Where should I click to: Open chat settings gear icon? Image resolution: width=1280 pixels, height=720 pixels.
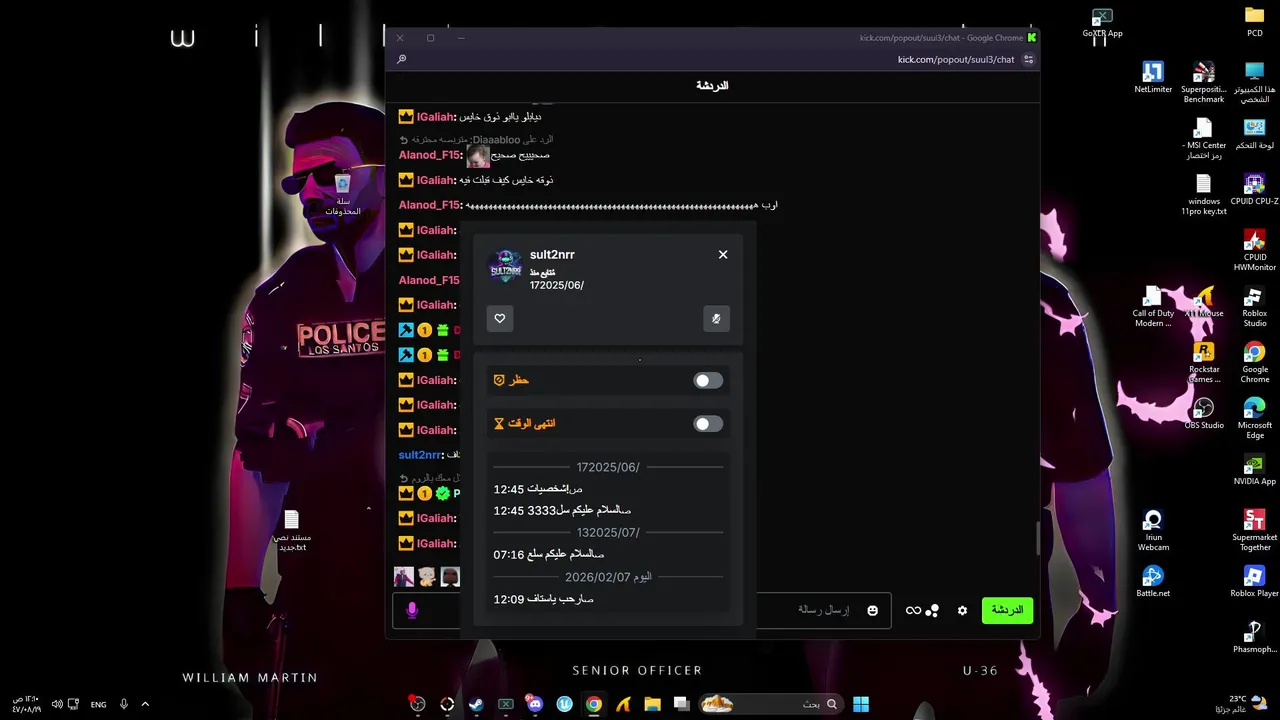pos(962,610)
